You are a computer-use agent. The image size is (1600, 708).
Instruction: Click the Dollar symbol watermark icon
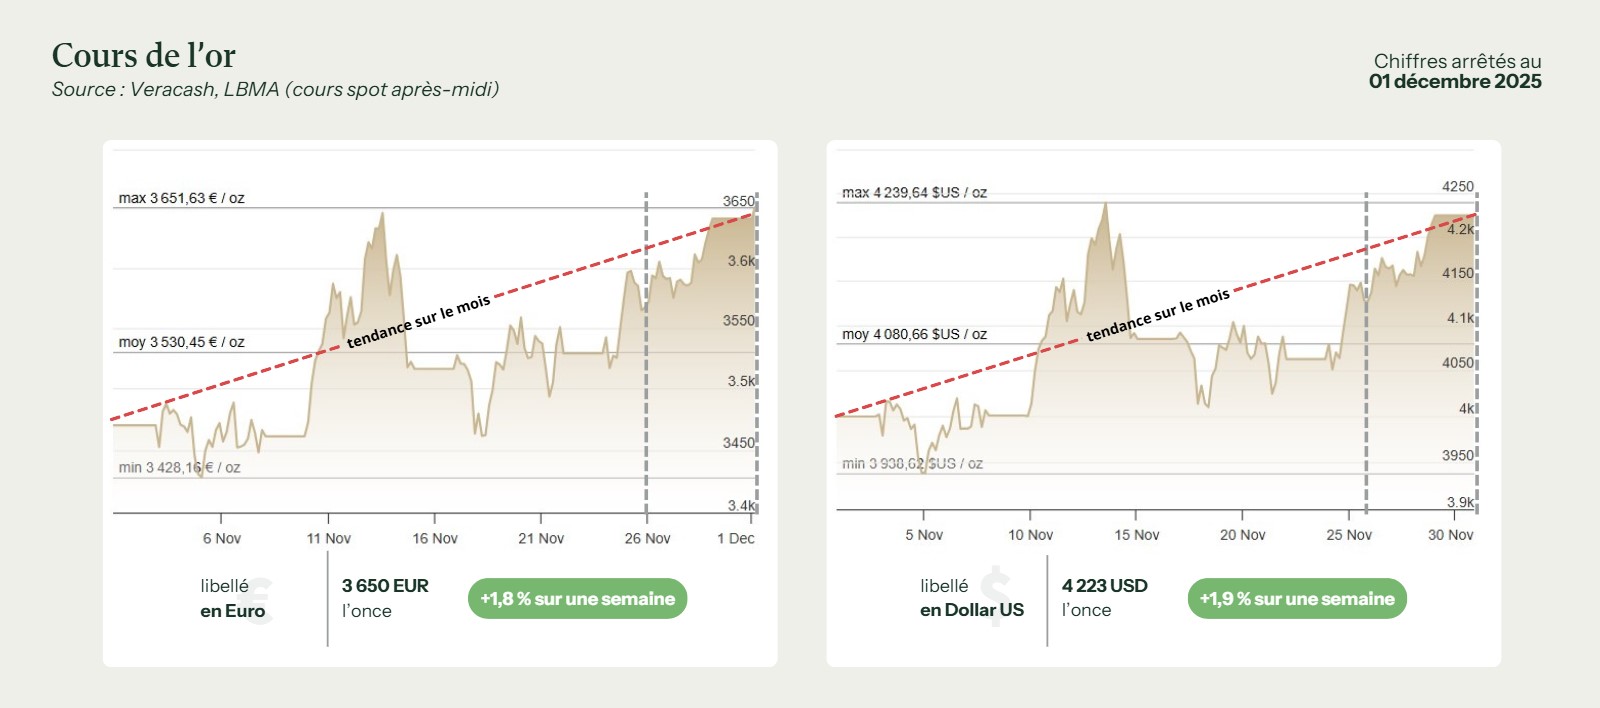(996, 597)
